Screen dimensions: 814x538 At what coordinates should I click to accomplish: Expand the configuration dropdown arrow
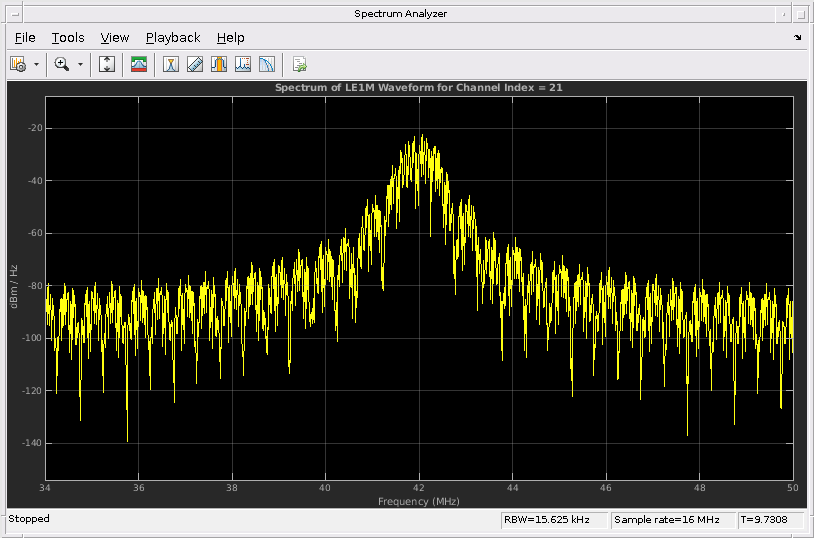[x=37, y=64]
